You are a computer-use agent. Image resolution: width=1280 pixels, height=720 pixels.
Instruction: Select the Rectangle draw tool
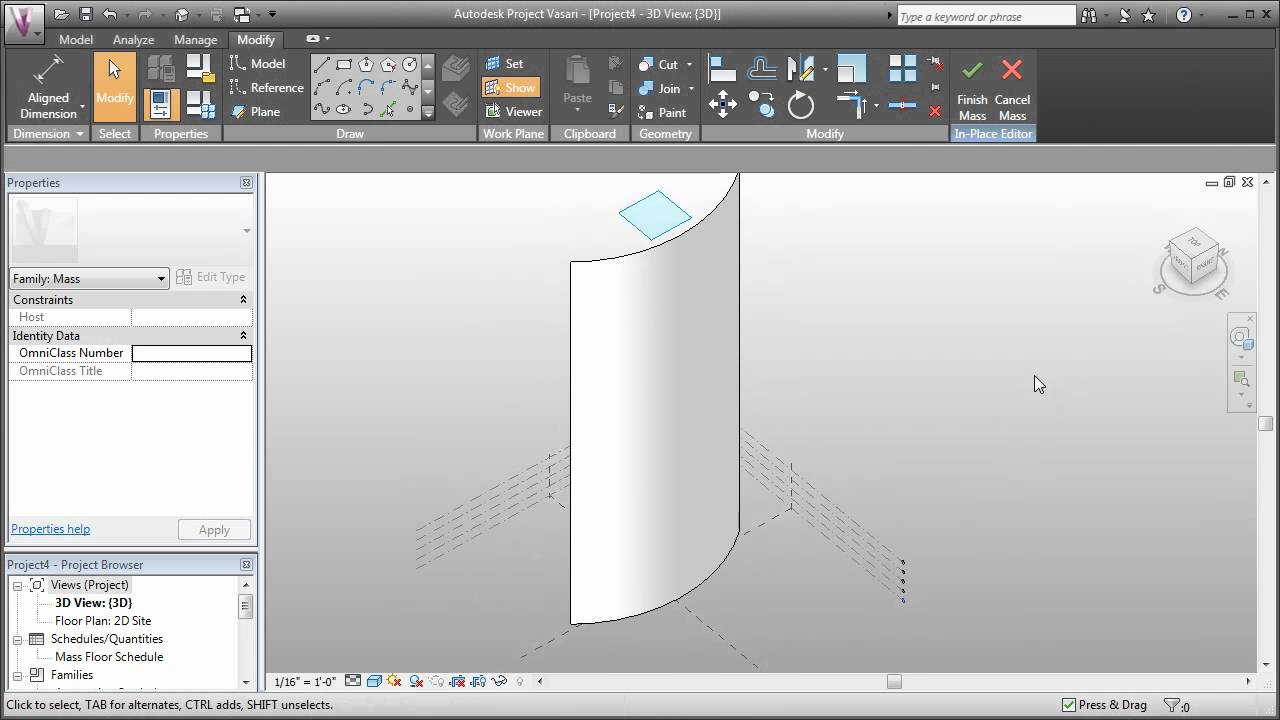pos(344,64)
